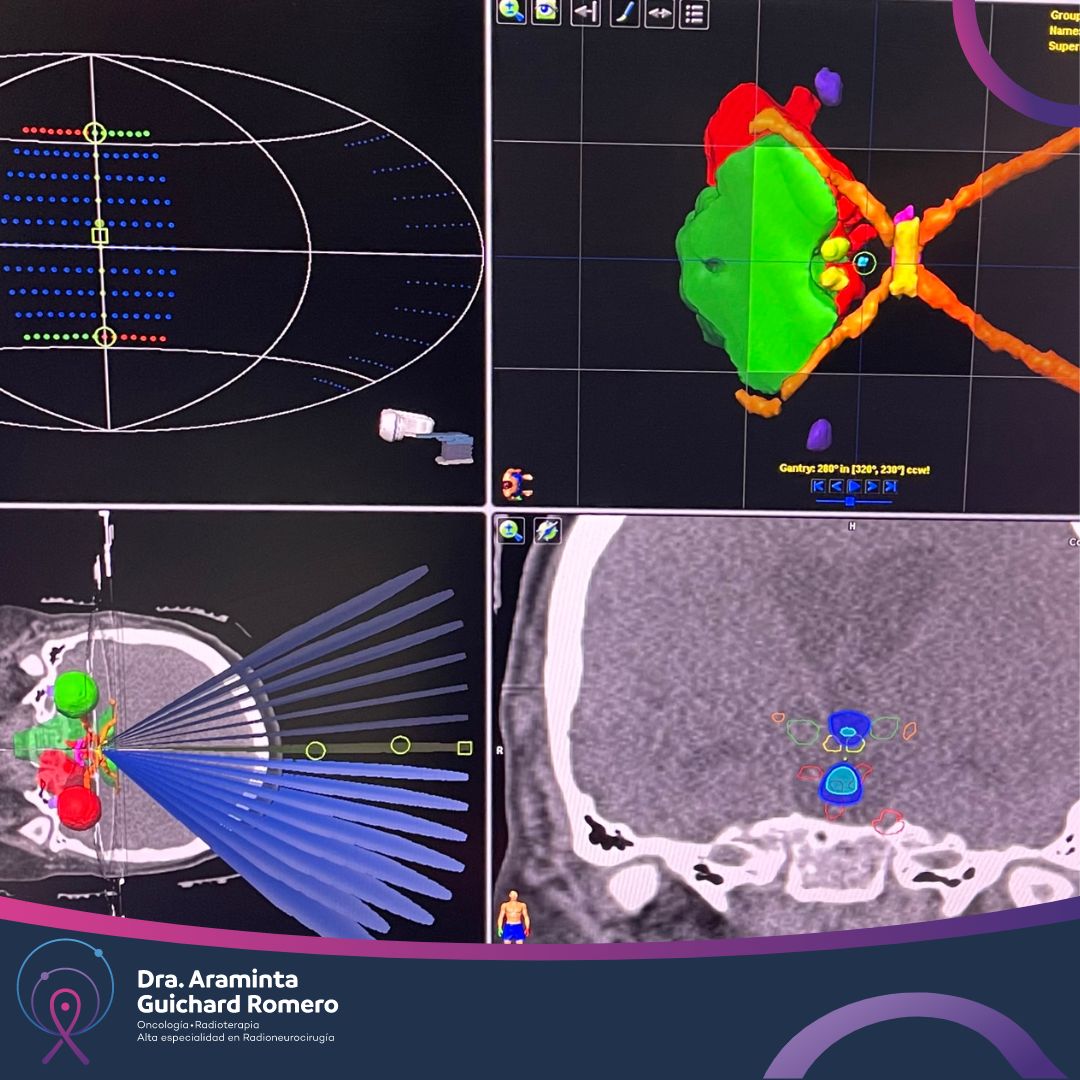This screenshot has height=1080, width=1080.
Task: Step back one gantry position
Action: [x=836, y=486]
